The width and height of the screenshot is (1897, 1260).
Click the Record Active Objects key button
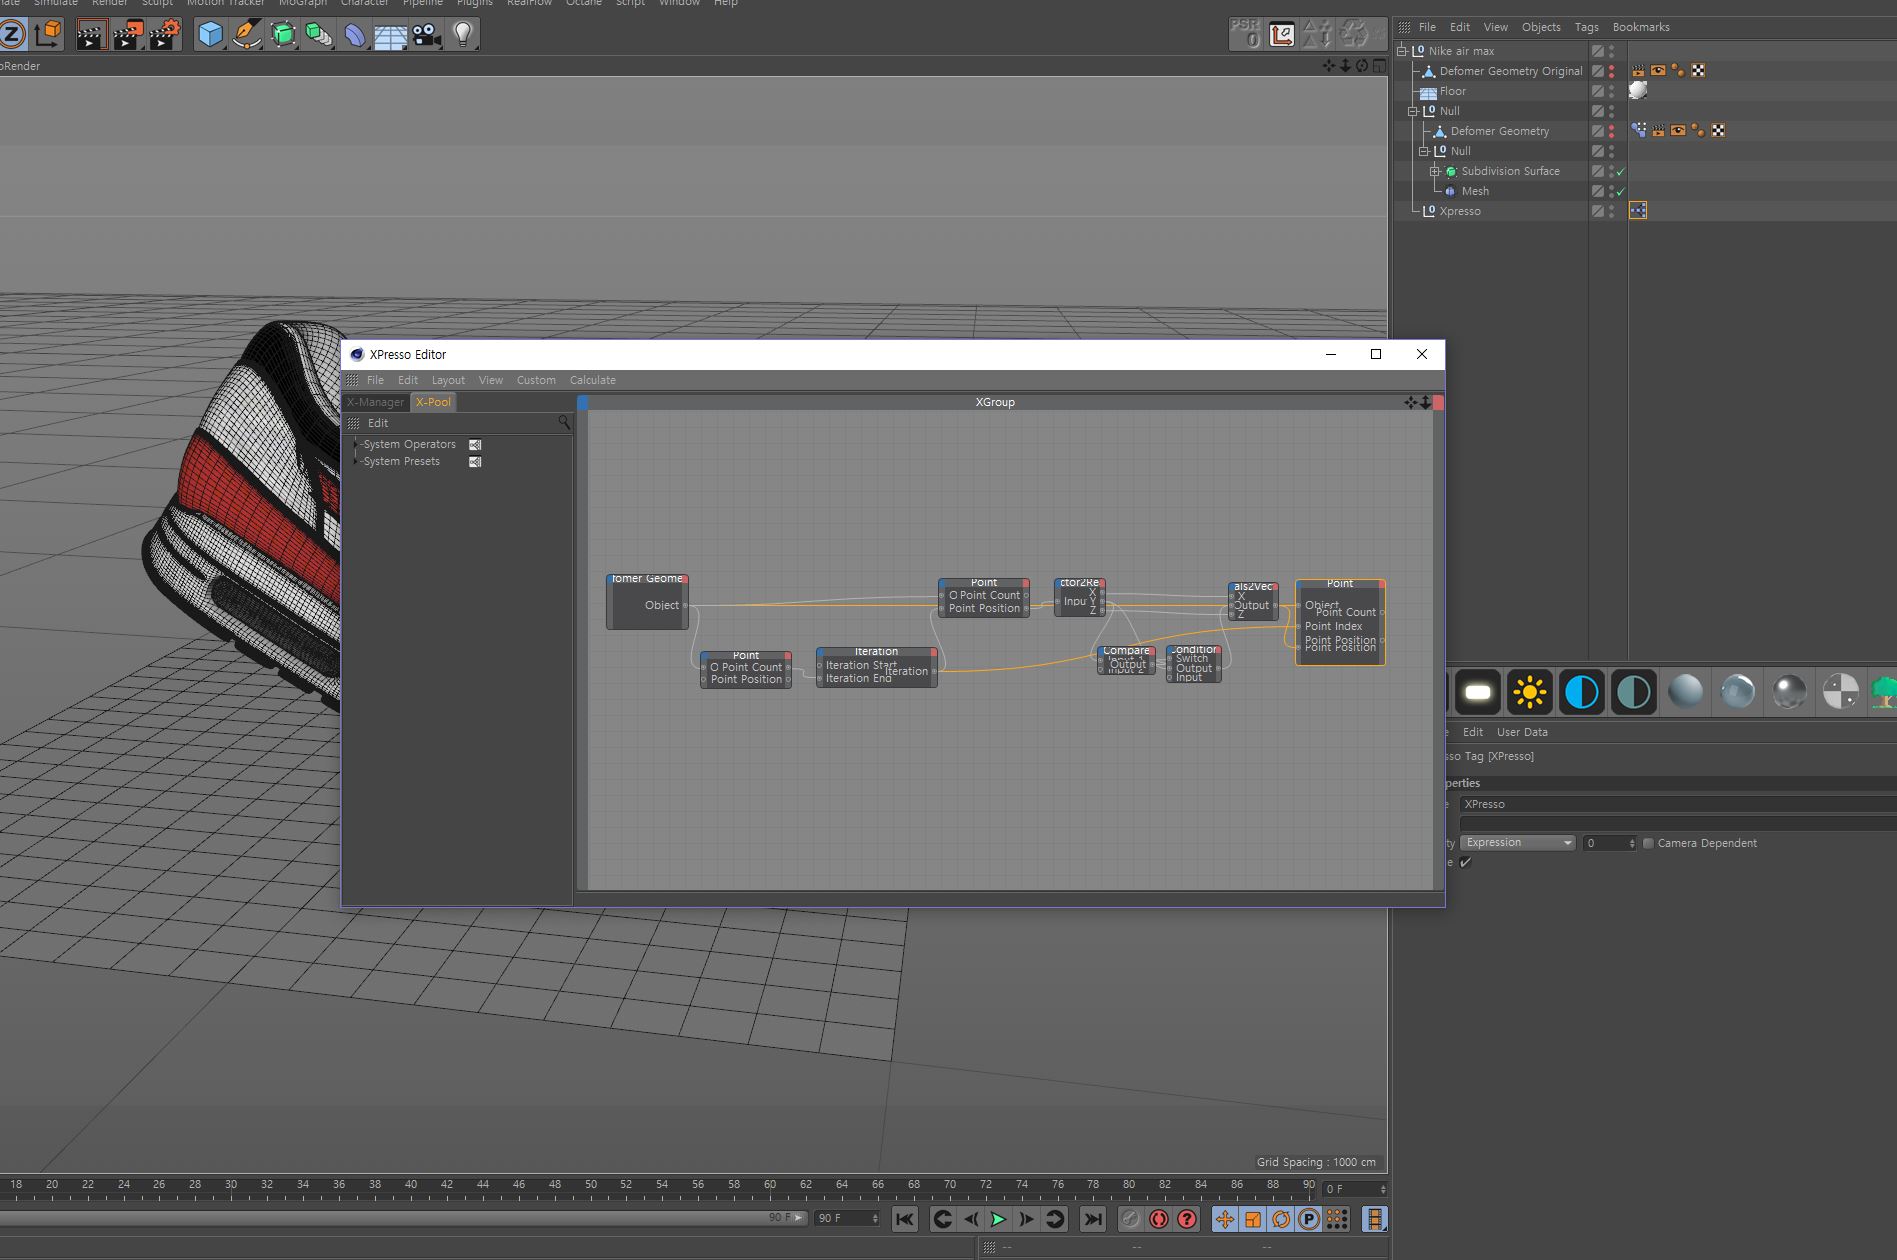coord(1131,1219)
